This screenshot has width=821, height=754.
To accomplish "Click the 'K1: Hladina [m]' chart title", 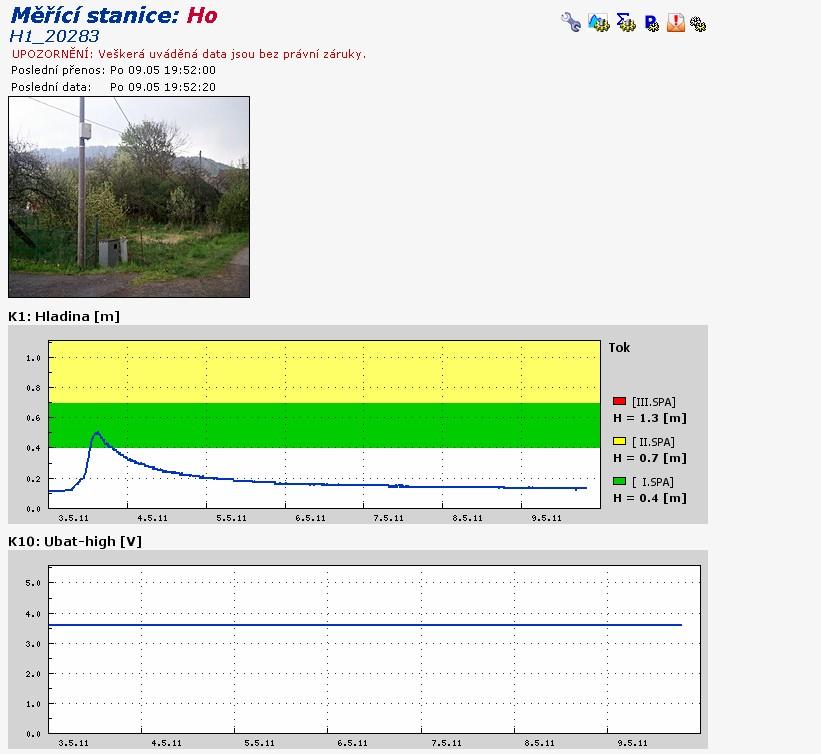I will (64, 316).
